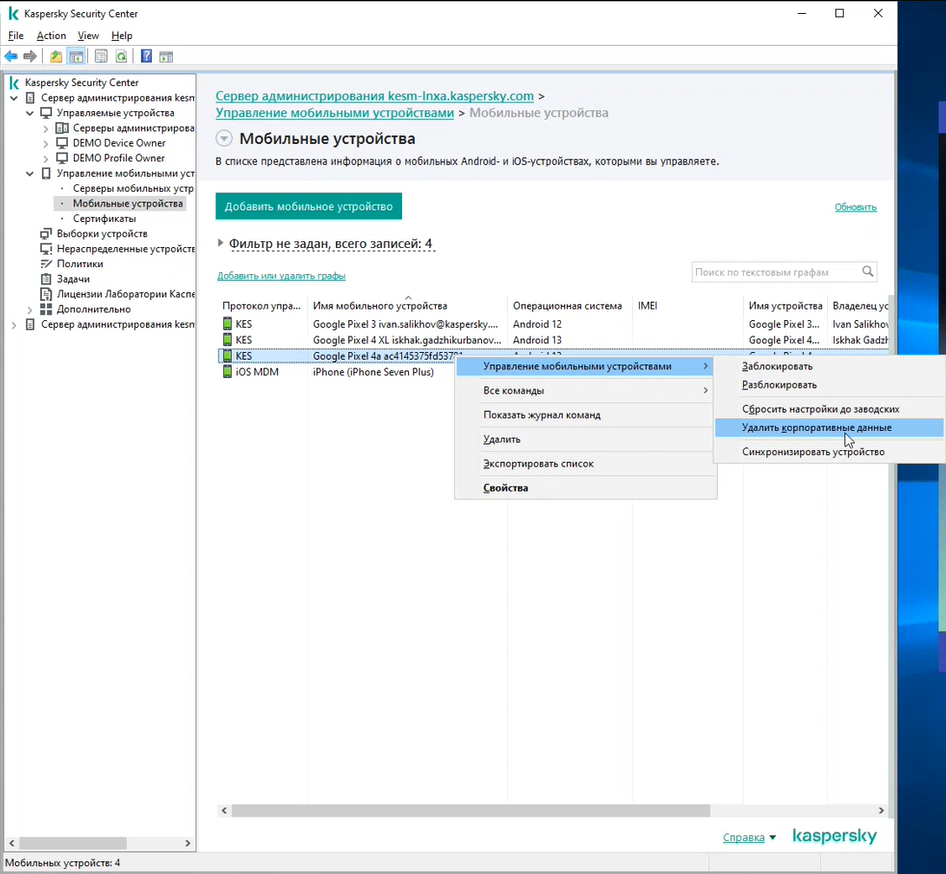This screenshot has height=874, width=946.
Task: Choose Экспортировать список
Action: pyautogui.click(x=585, y=464)
